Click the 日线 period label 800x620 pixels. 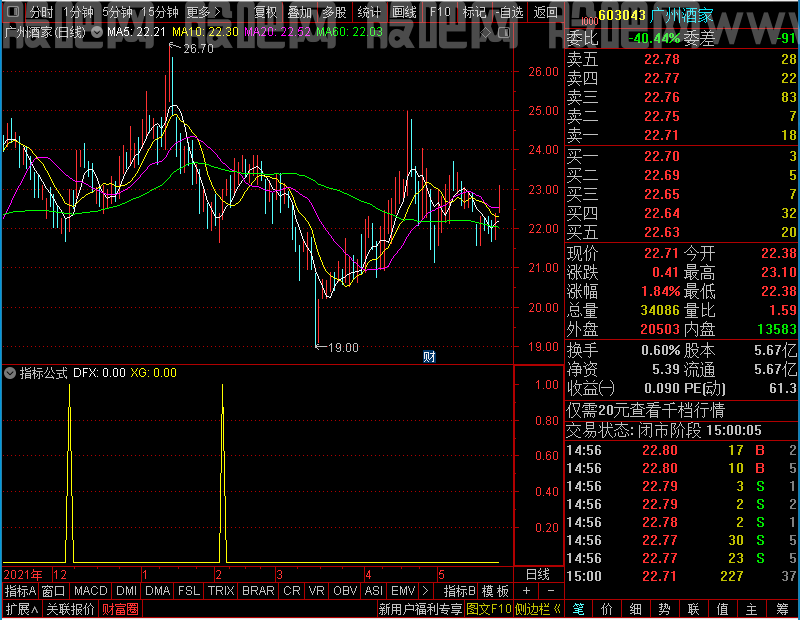pyautogui.click(x=538, y=575)
